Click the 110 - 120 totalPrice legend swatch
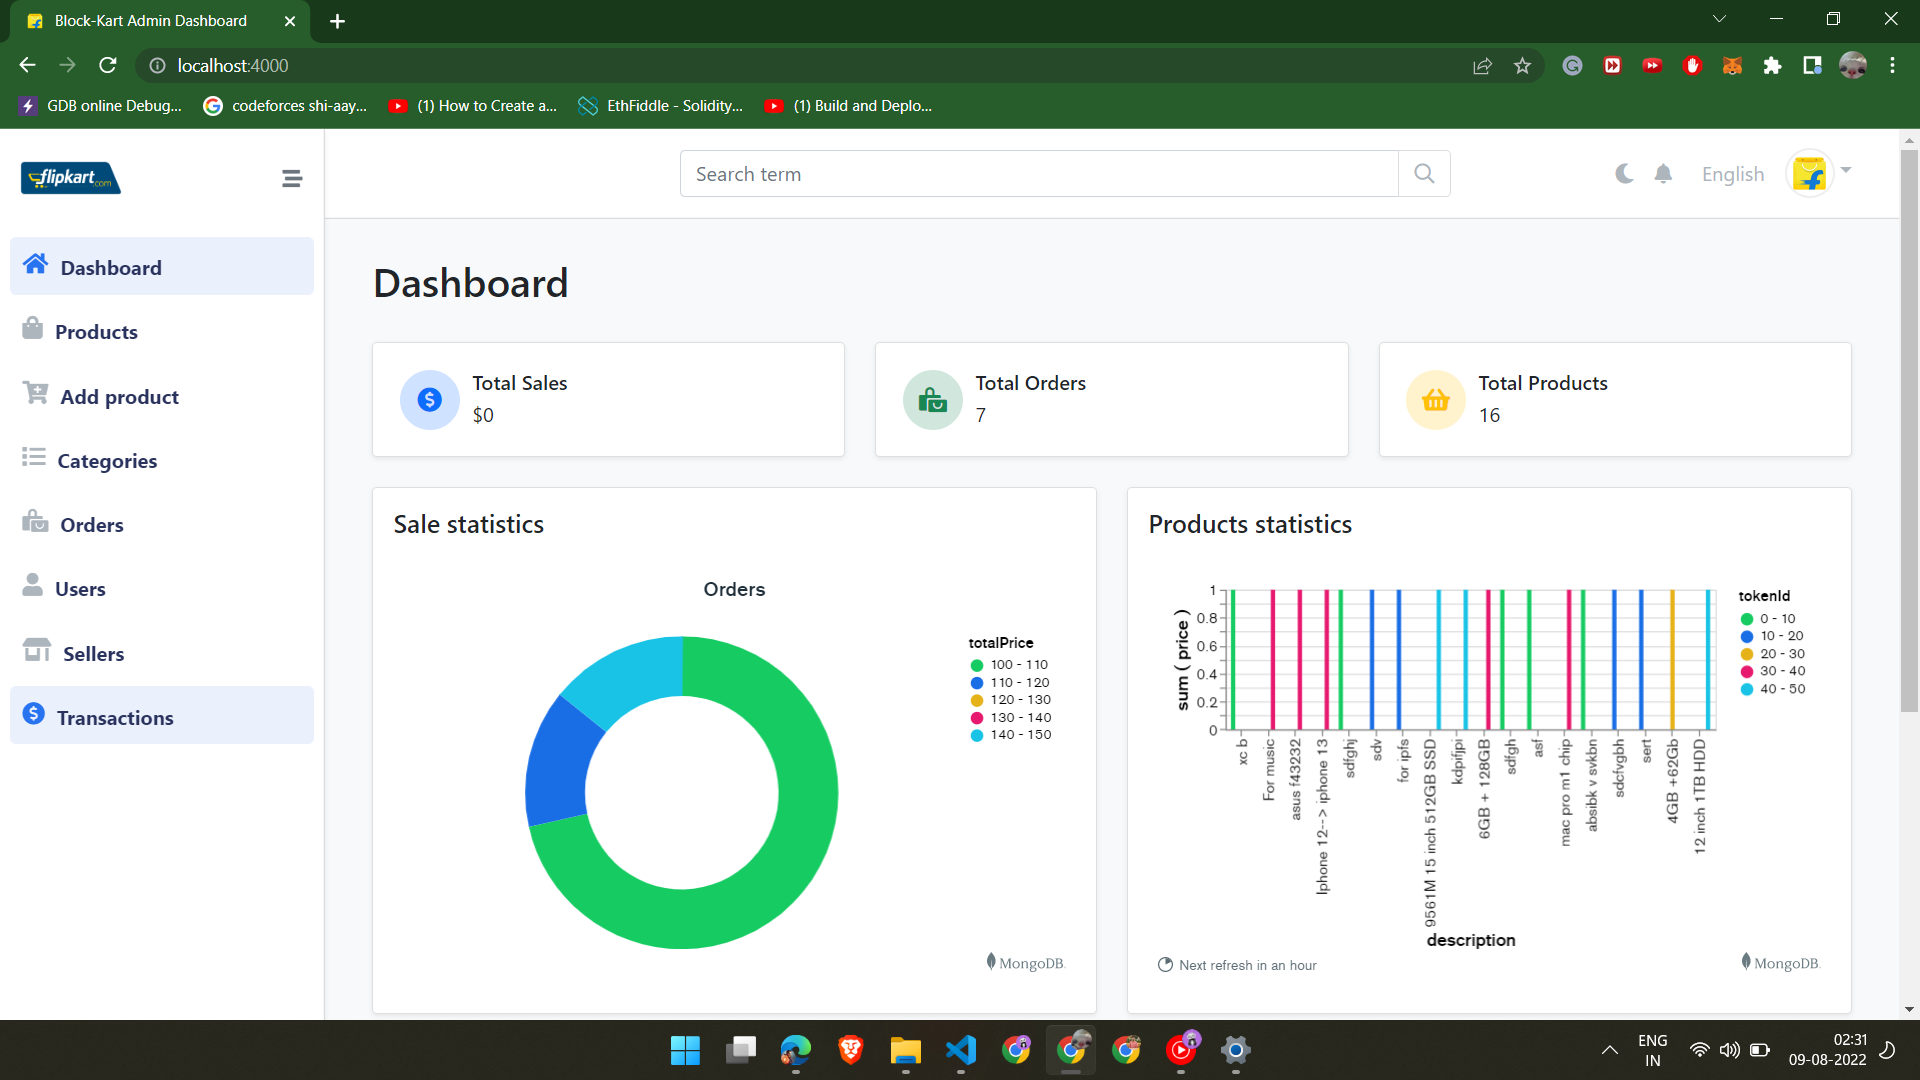This screenshot has height=1080, width=1920. click(x=977, y=683)
